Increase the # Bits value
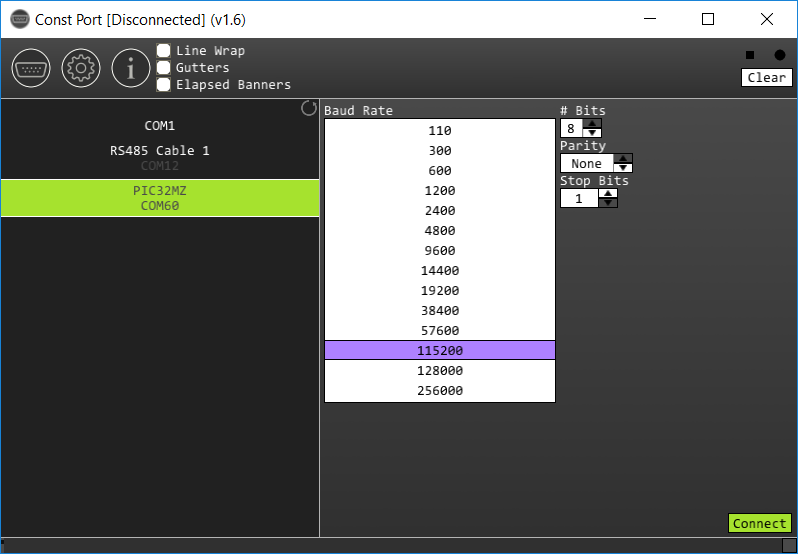The image size is (798, 554). 592,124
